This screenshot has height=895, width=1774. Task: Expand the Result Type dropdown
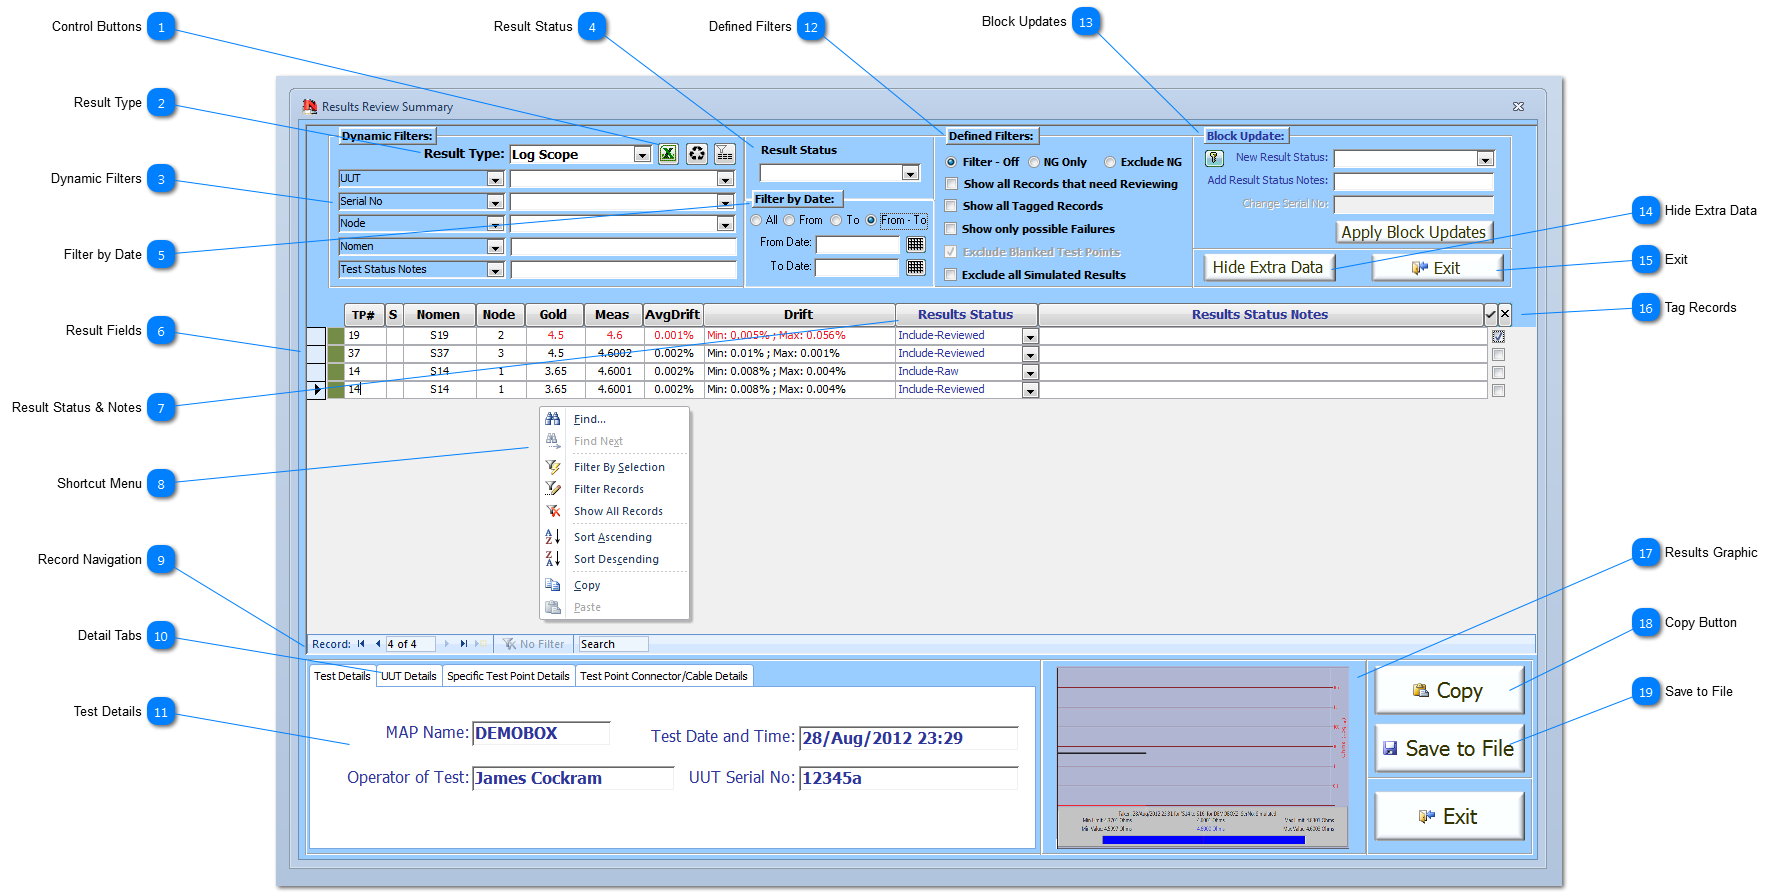pyautogui.click(x=642, y=155)
